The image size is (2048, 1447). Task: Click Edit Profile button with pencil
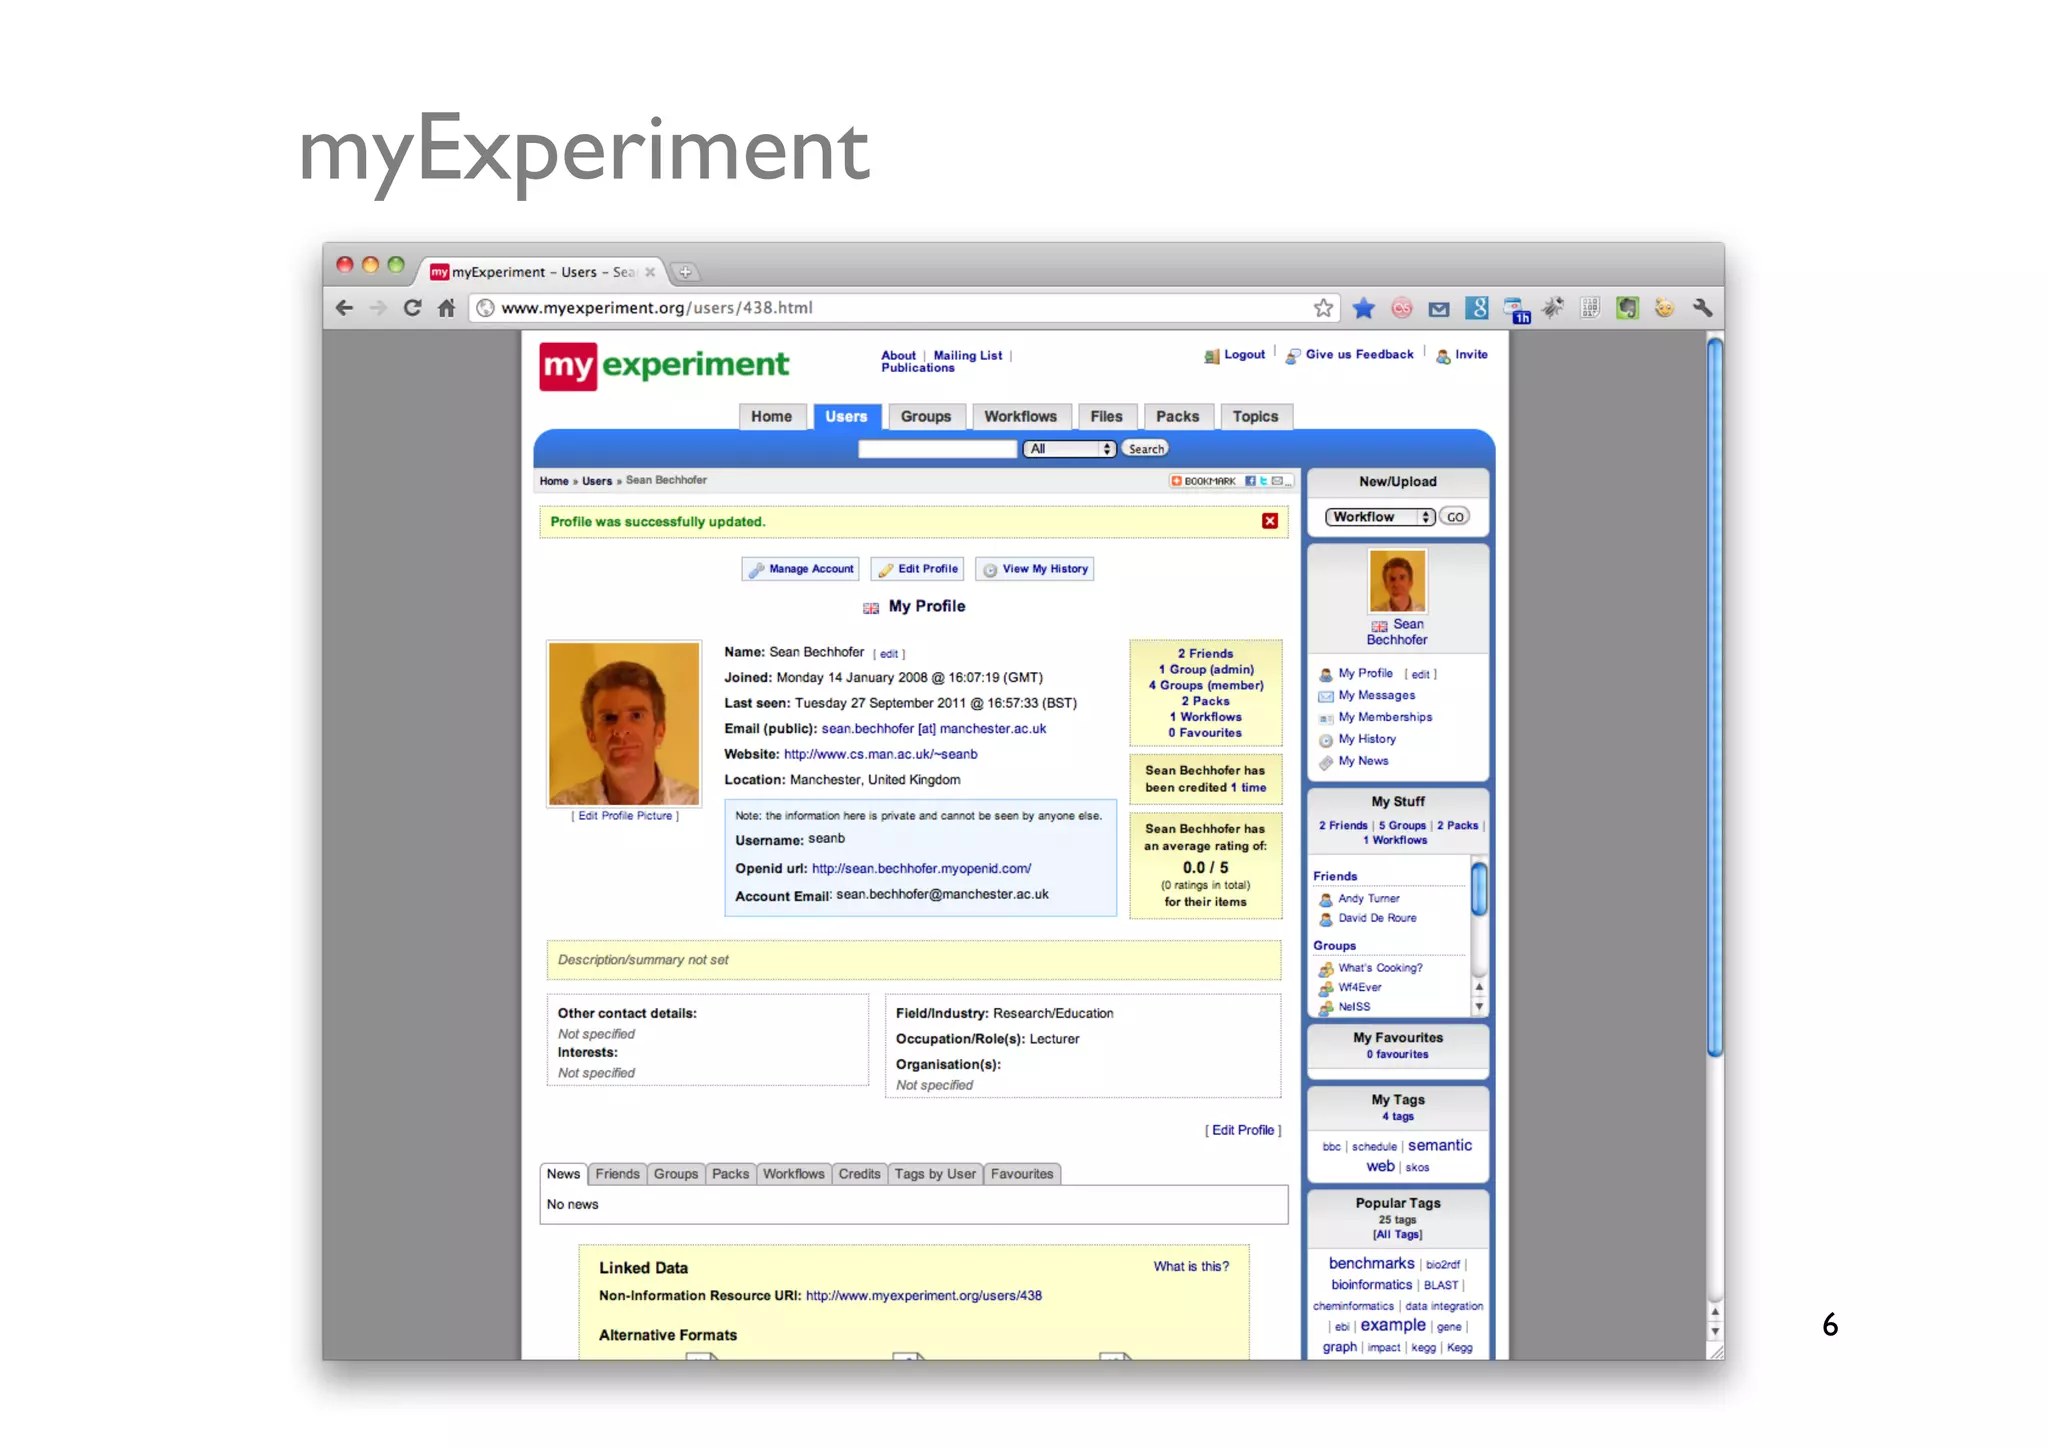click(x=918, y=569)
